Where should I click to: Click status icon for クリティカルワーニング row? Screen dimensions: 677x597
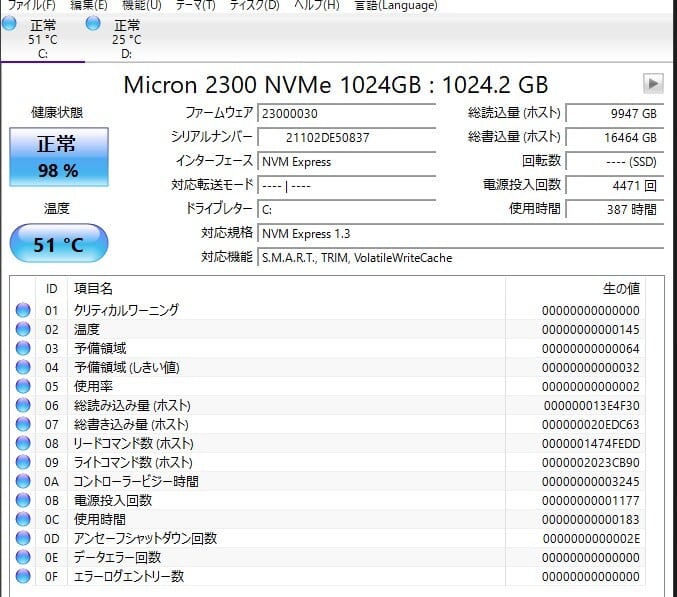point(23,310)
